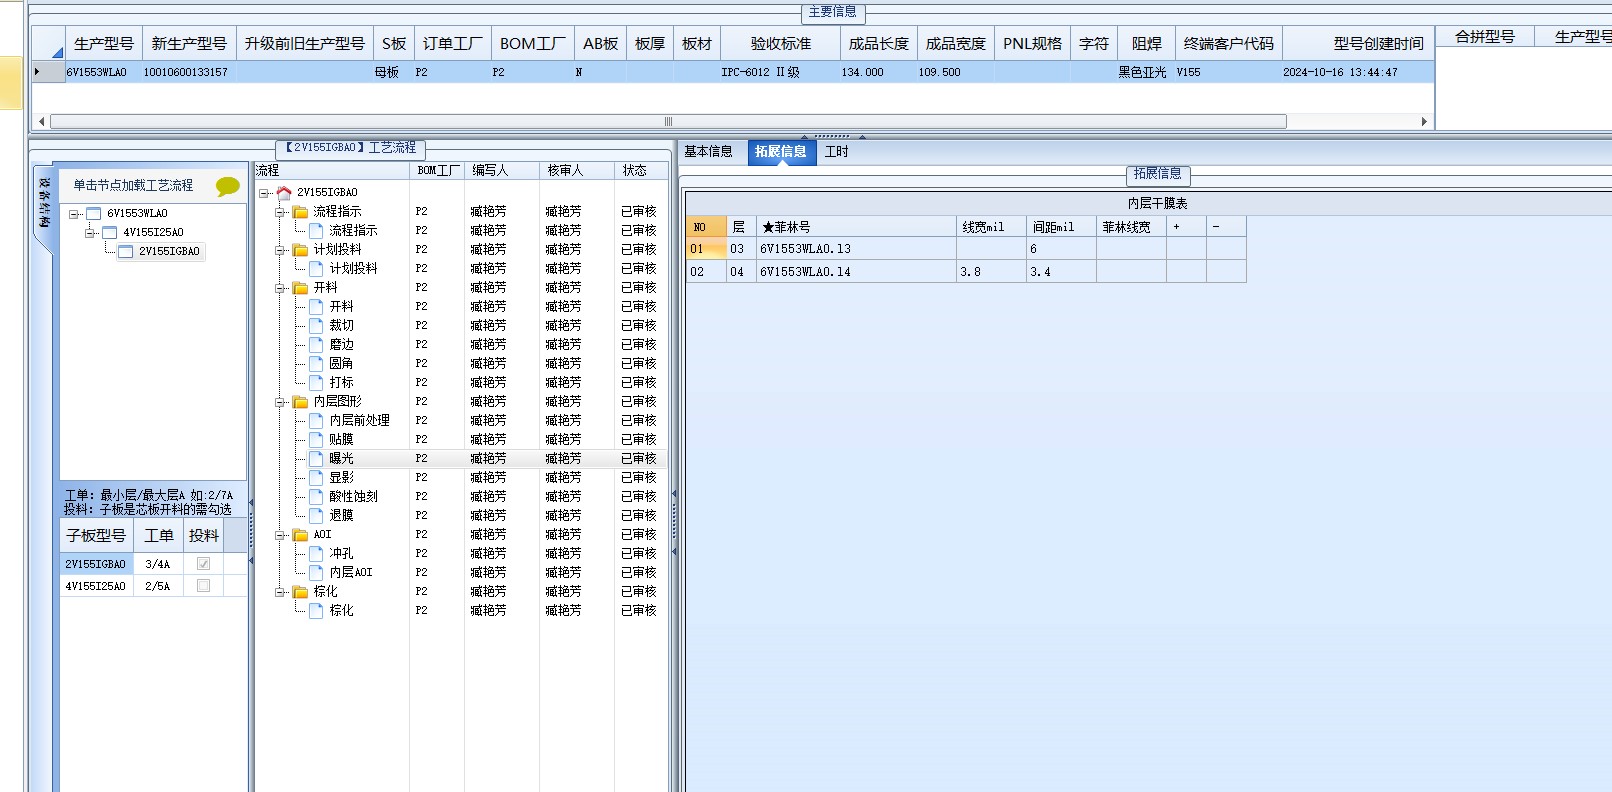
Task: Collapse the AOI folder
Action: 281,535
